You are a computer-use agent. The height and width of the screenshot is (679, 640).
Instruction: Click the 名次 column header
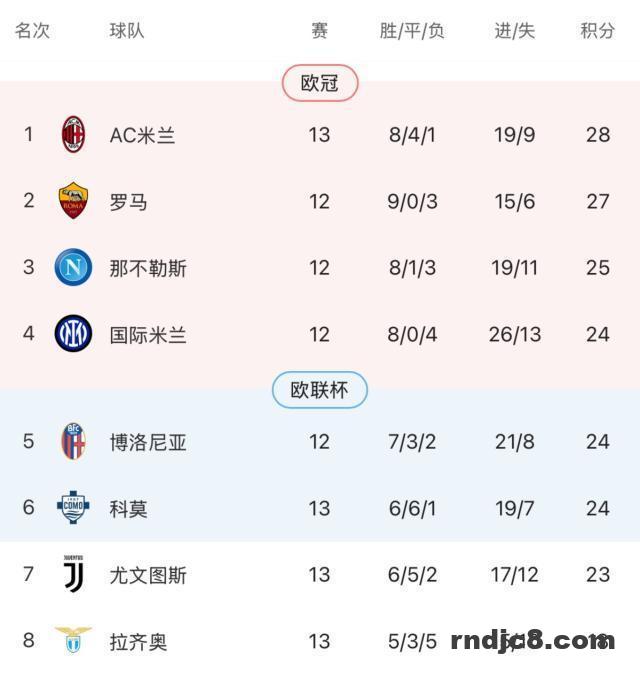pyautogui.click(x=32, y=31)
